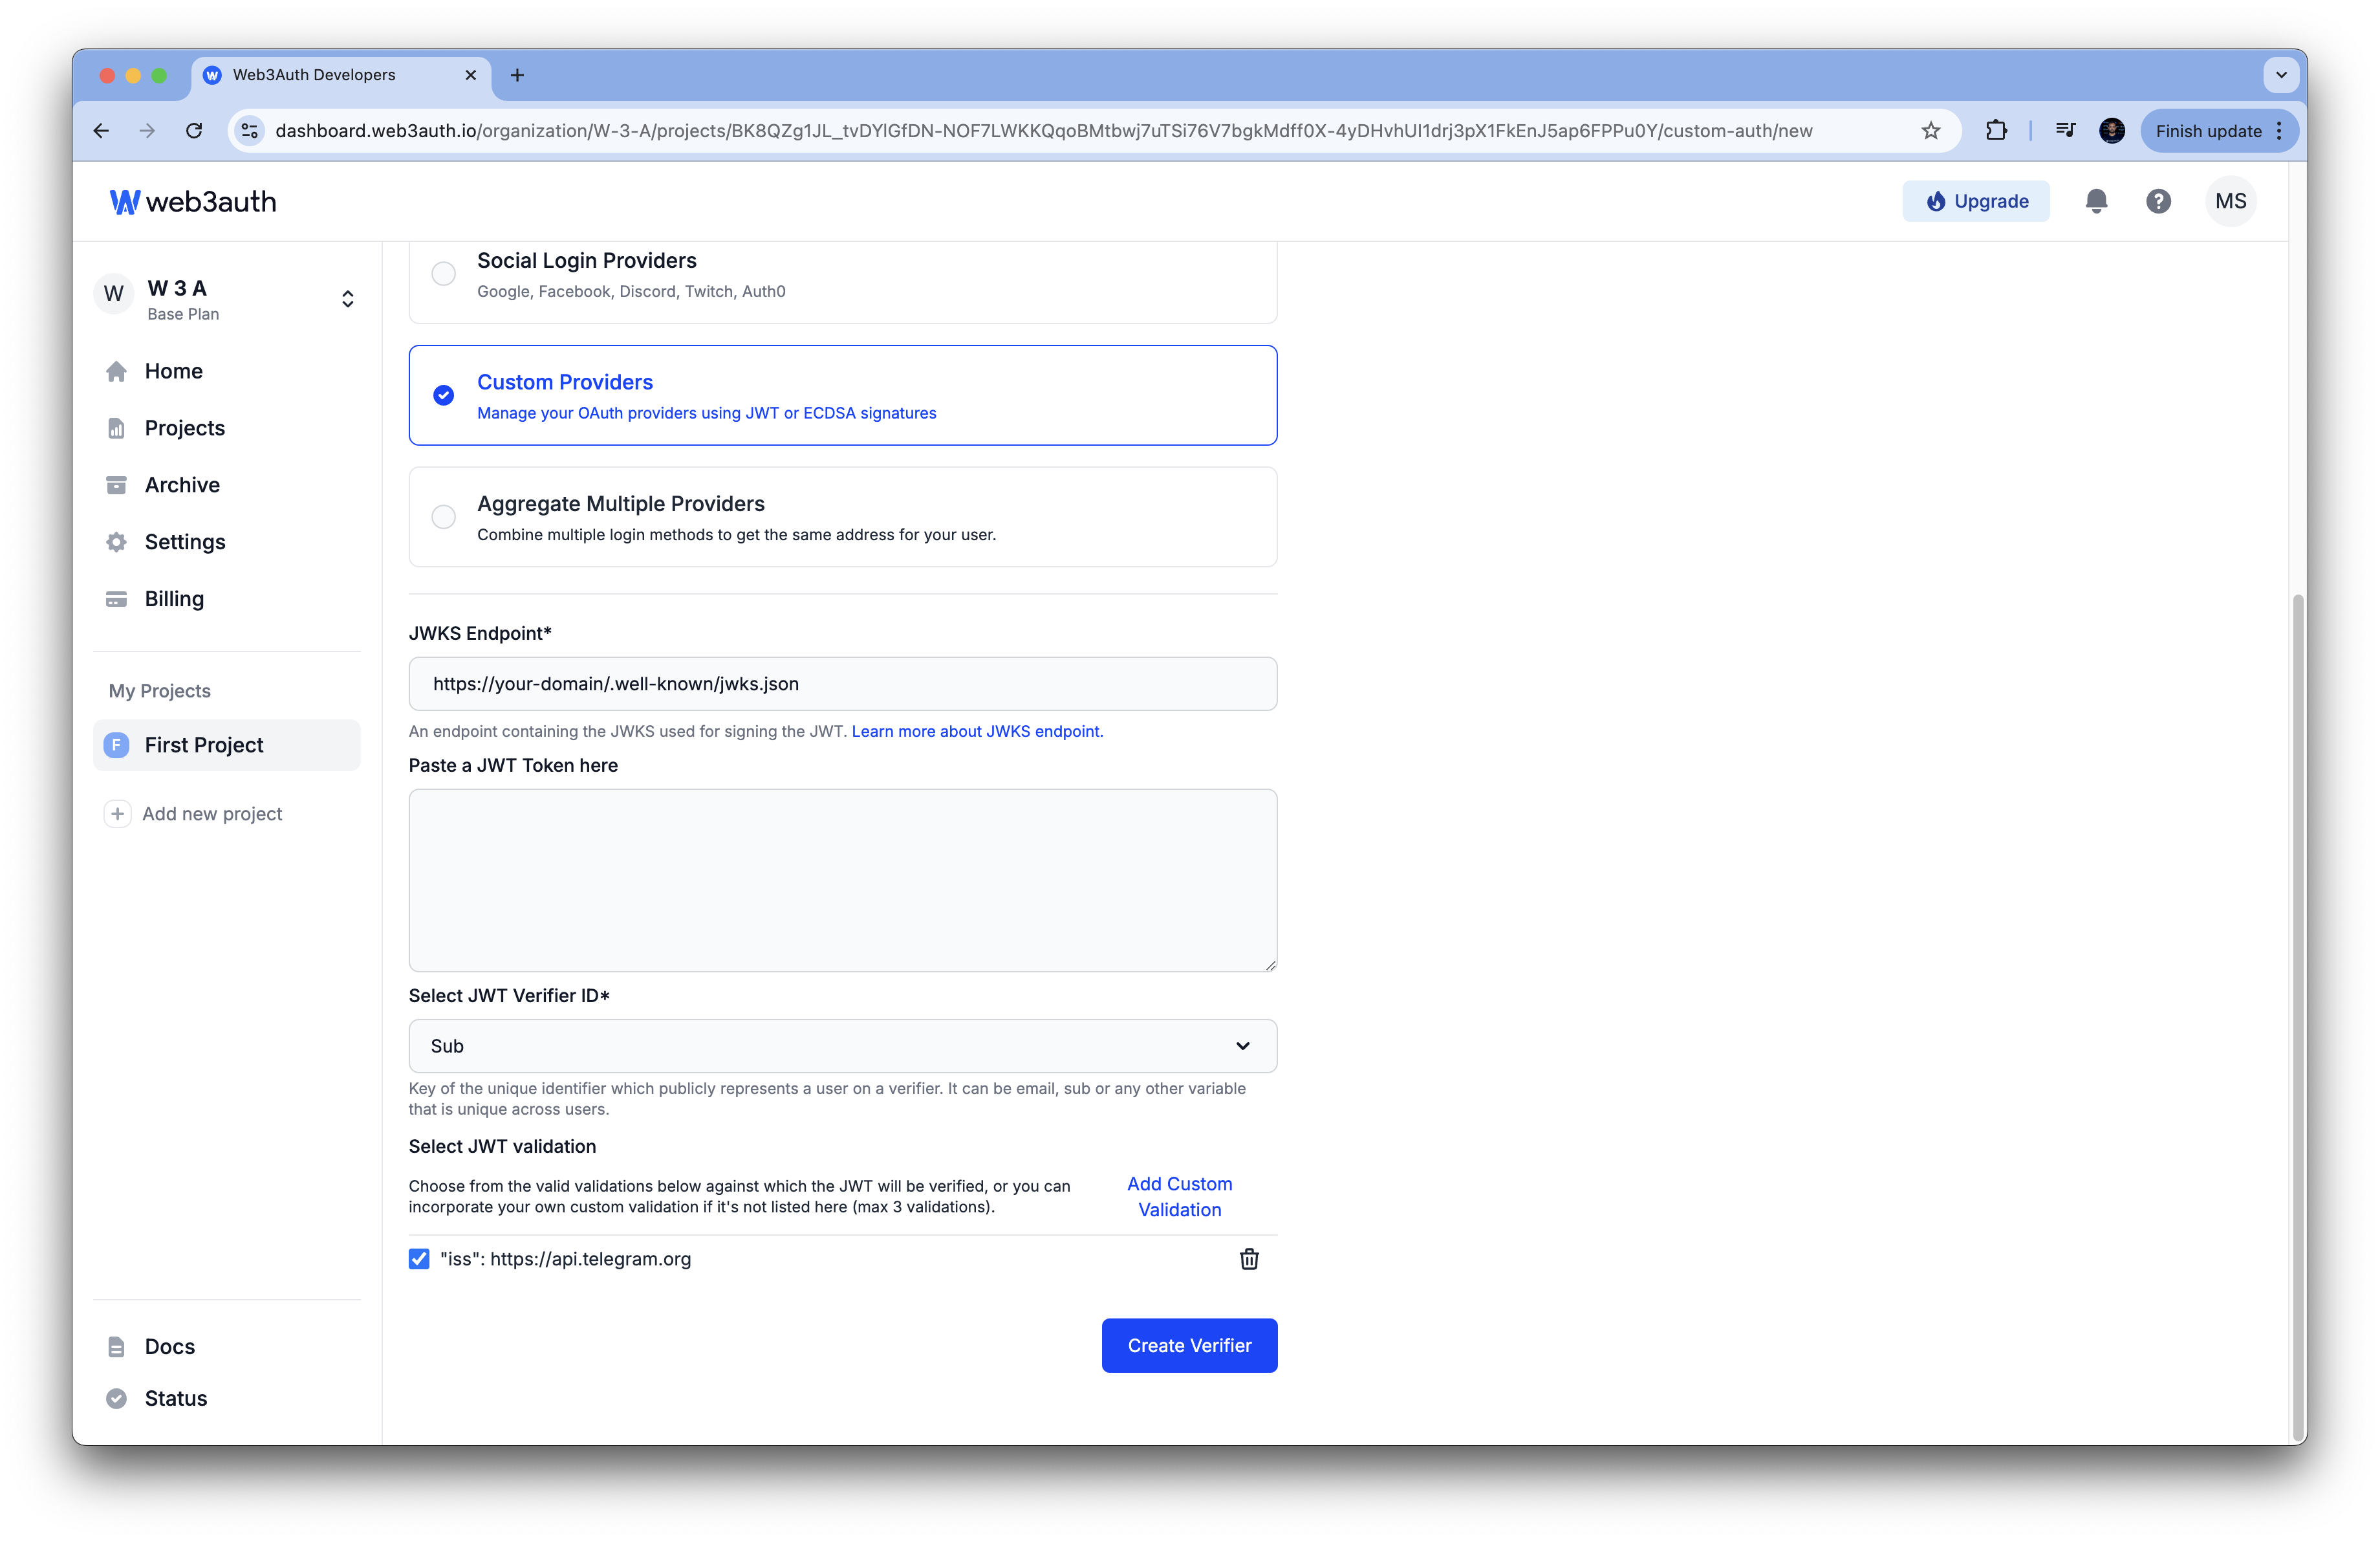View site information icon in address bar
The image size is (2380, 1541).
tap(250, 131)
